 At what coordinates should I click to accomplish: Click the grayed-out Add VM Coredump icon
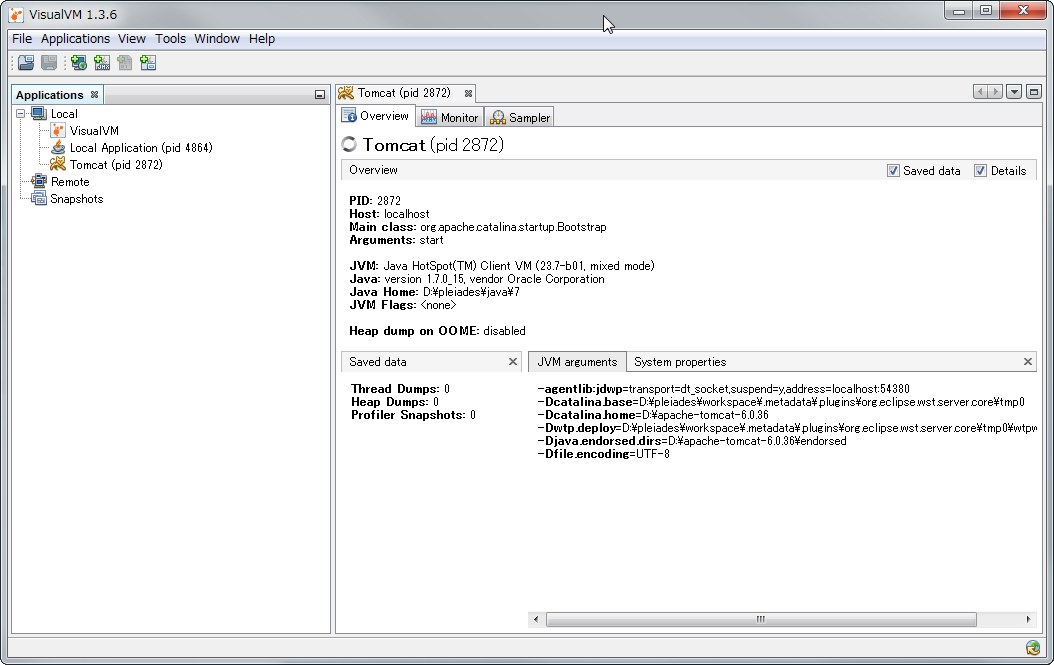(124, 63)
